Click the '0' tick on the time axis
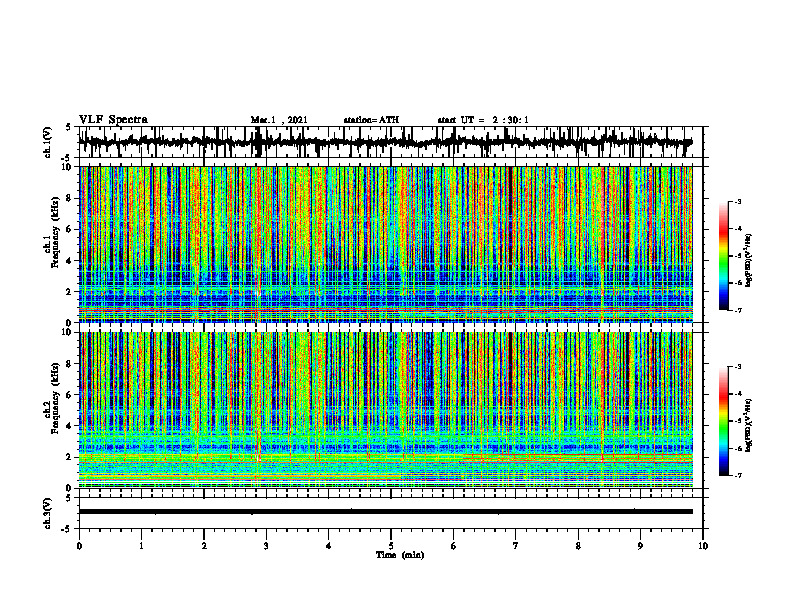 [x=79, y=546]
